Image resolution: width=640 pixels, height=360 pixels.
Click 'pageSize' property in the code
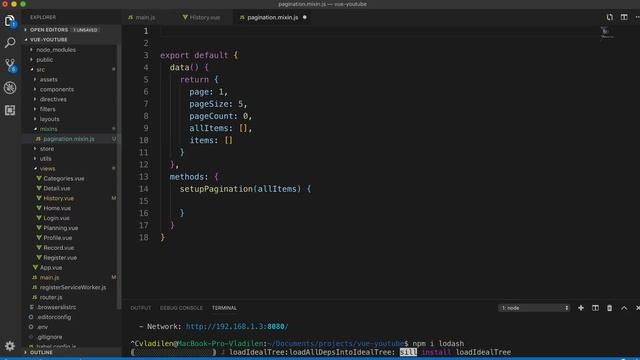(x=208, y=104)
